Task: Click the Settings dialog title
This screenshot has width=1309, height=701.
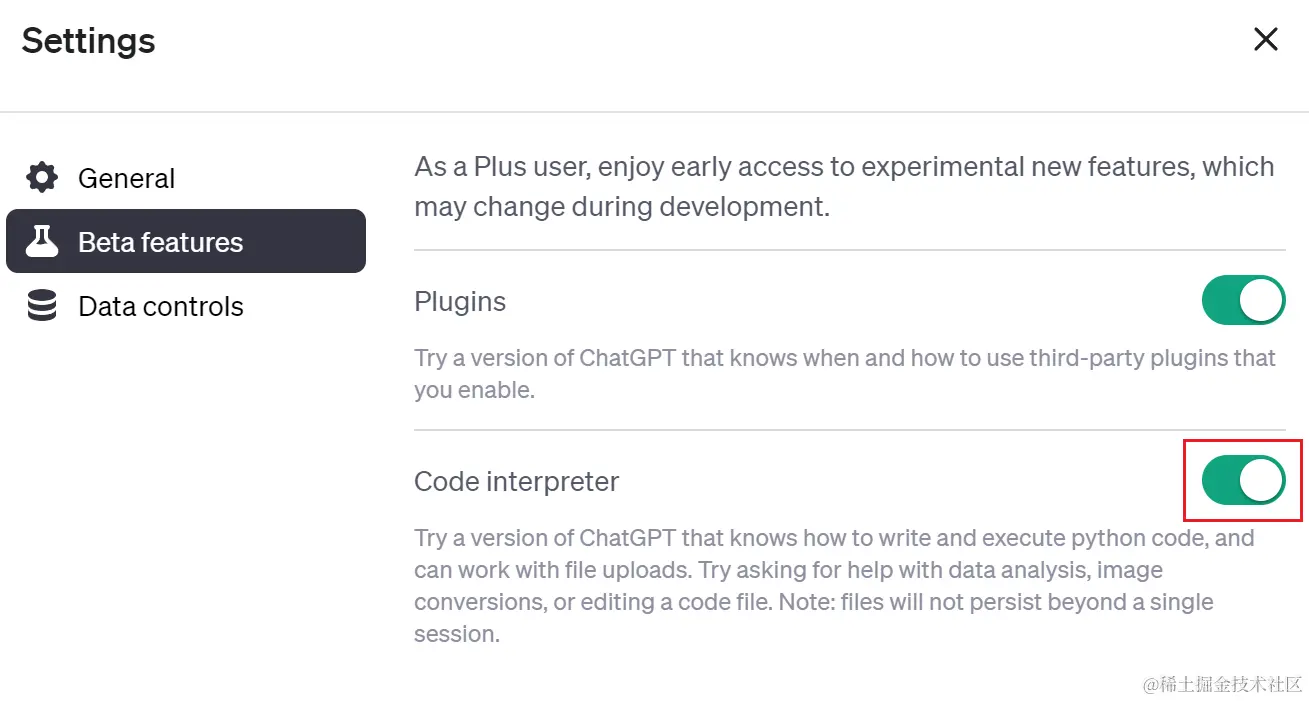Action: [87, 41]
